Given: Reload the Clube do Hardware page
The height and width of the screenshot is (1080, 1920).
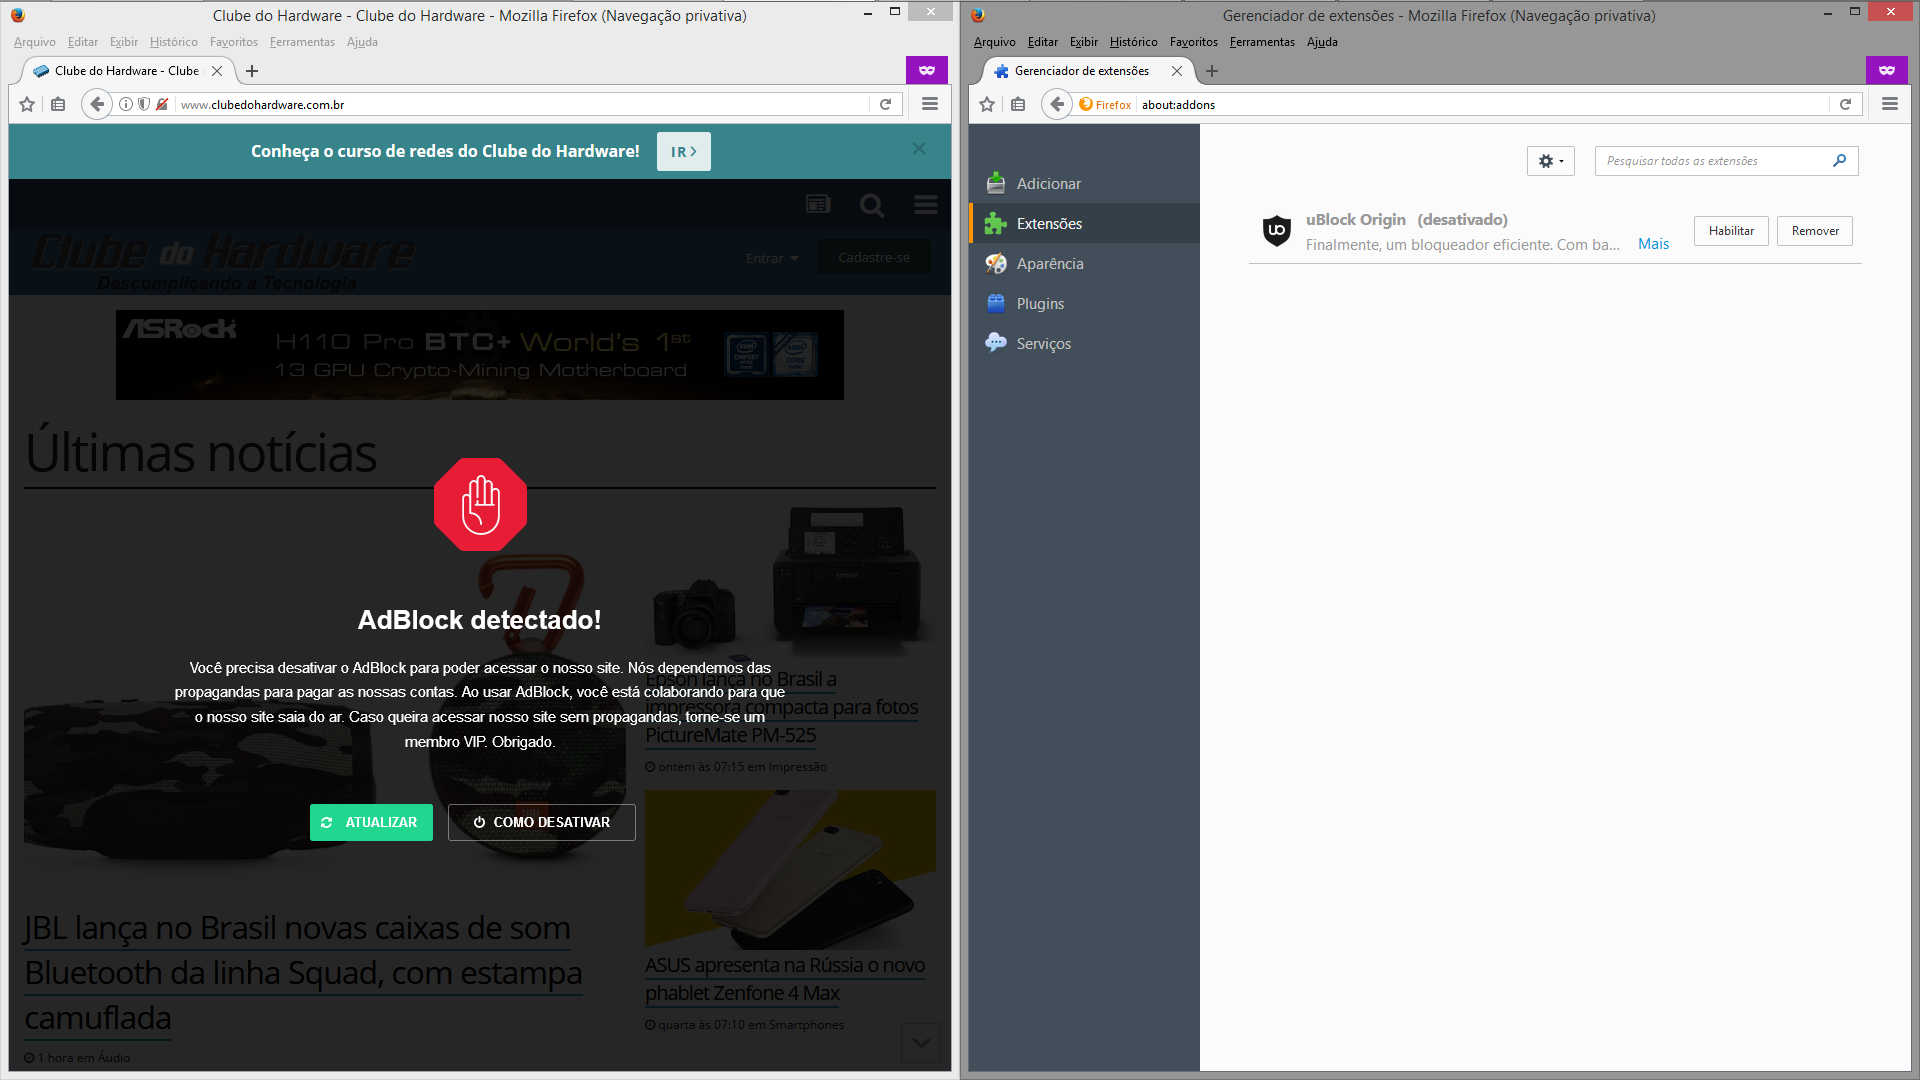Looking at the screenshot, I should [x=885, y=104].
